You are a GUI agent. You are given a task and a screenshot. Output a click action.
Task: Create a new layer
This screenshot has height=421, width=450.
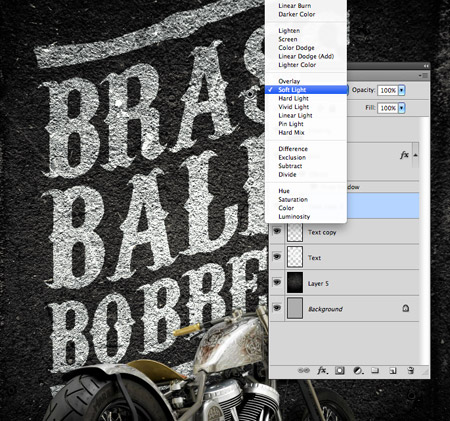393,370
